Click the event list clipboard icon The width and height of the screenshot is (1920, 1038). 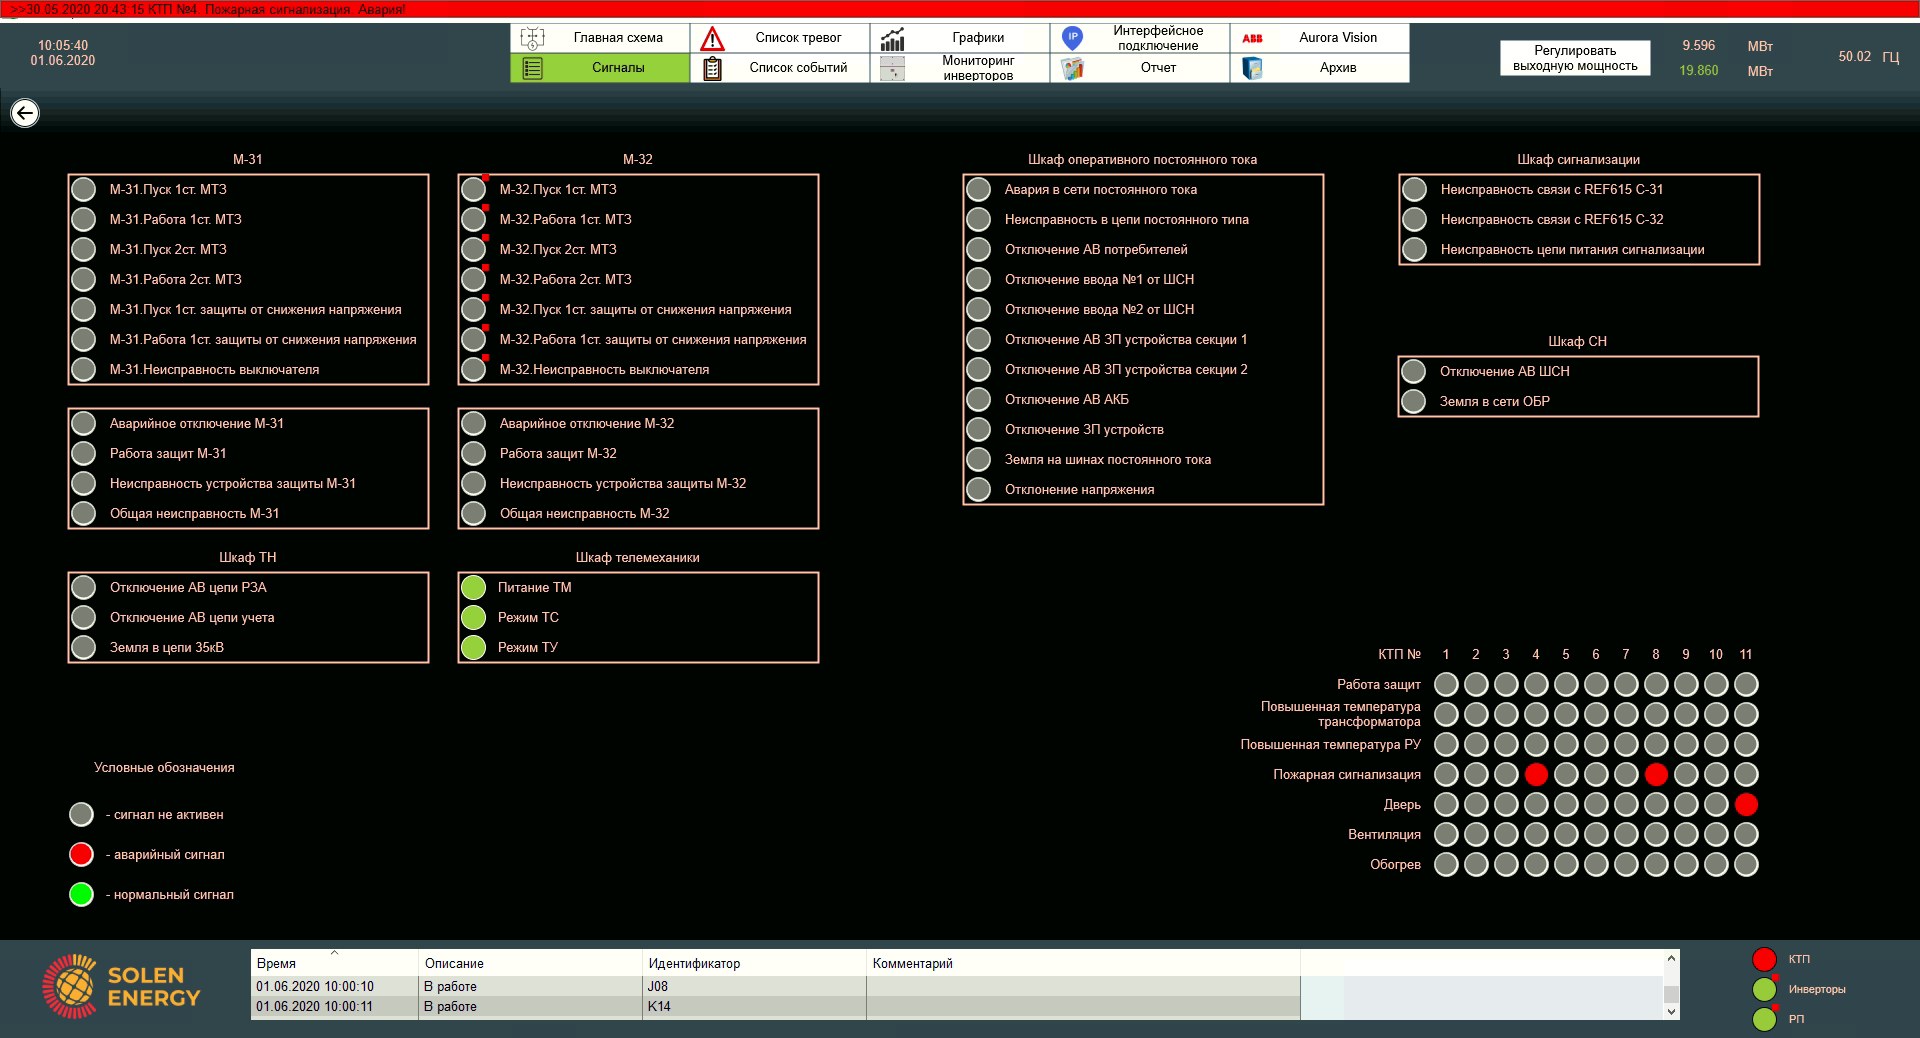pyautogui.click(x=712, y=68)
